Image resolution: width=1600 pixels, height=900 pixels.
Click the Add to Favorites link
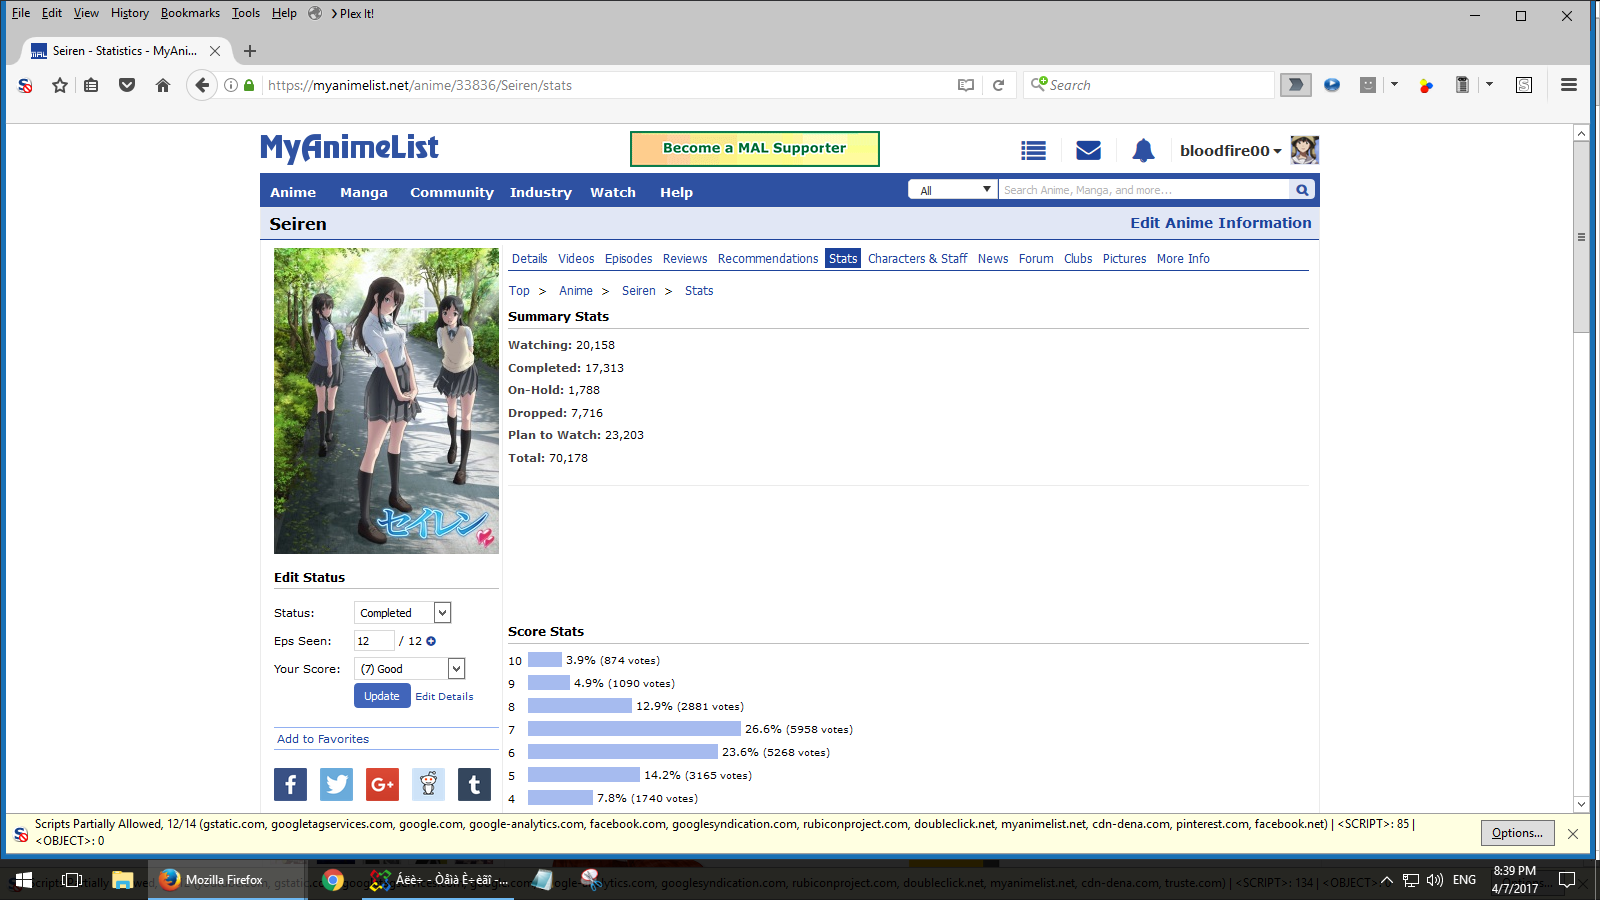pos(323,739)
